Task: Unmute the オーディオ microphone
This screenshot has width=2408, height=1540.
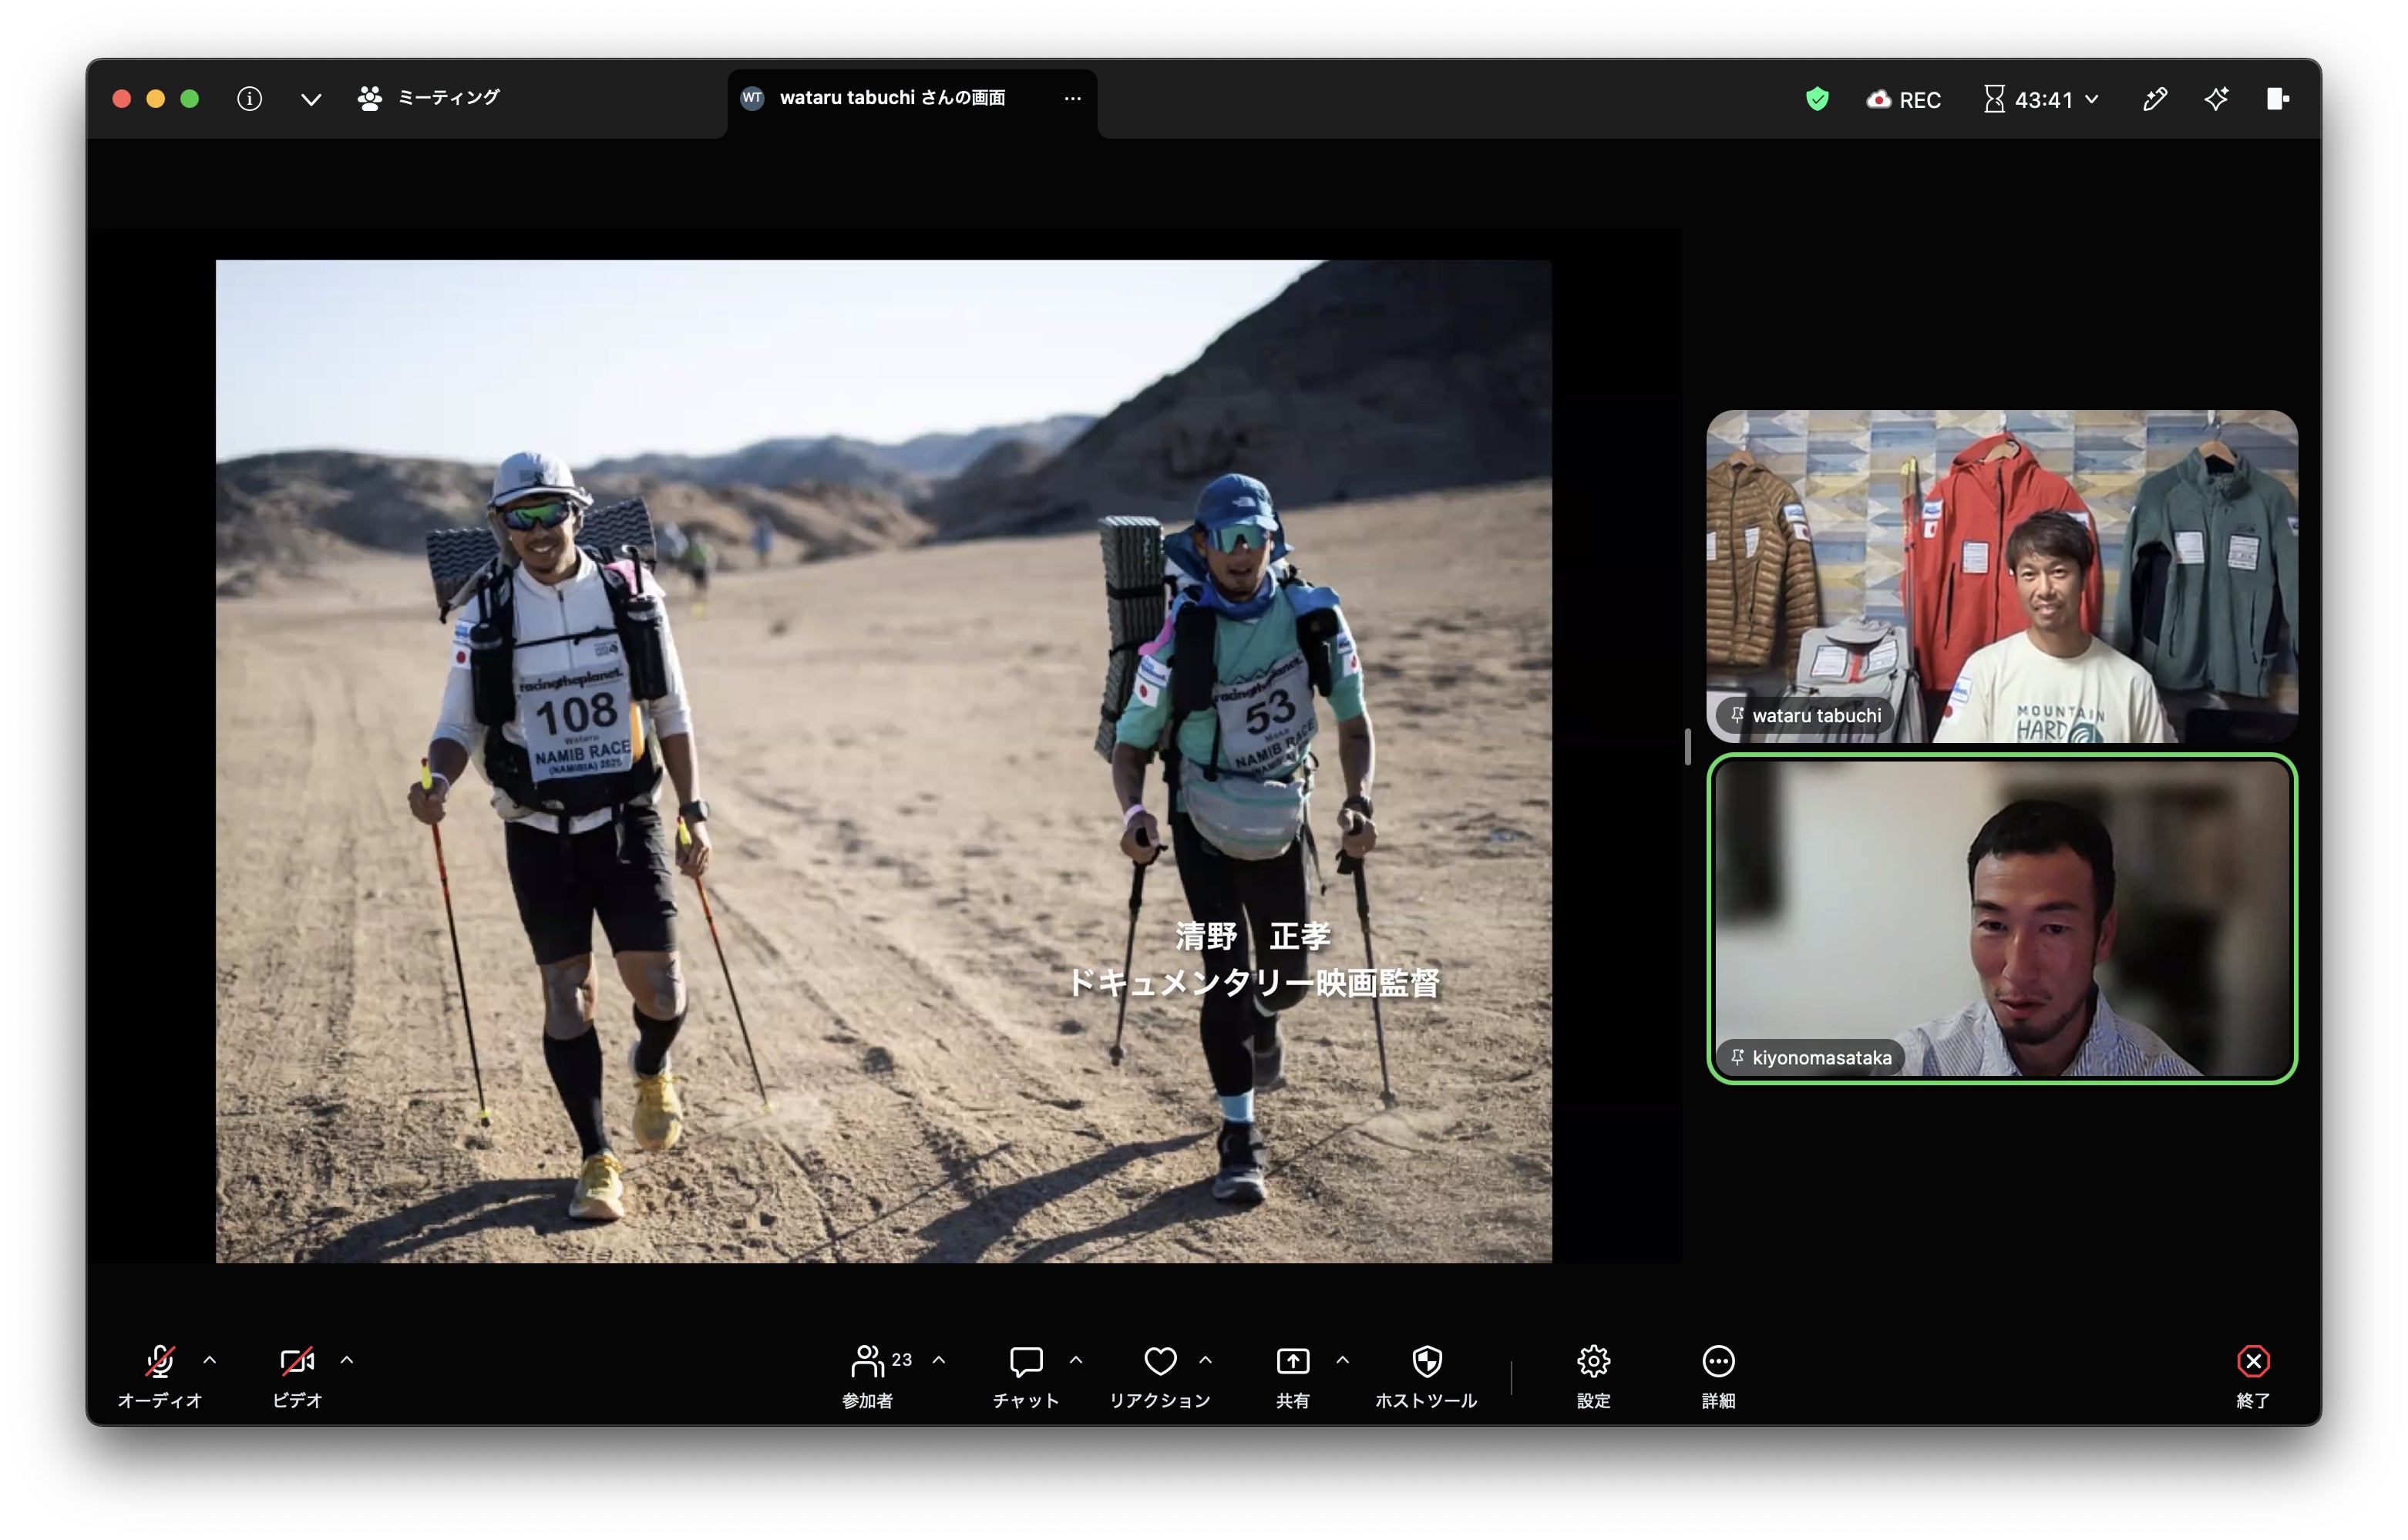Action: pos(160,1376)
